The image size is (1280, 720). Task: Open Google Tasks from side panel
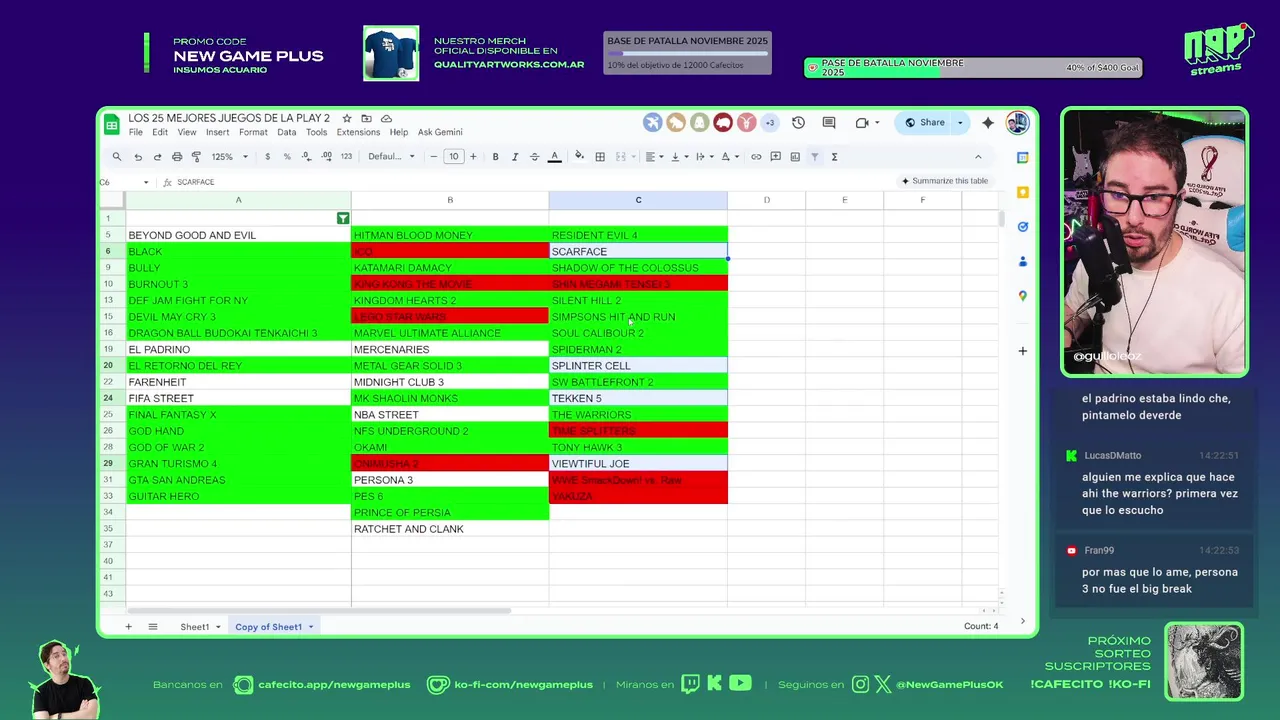coord(1022,227)
